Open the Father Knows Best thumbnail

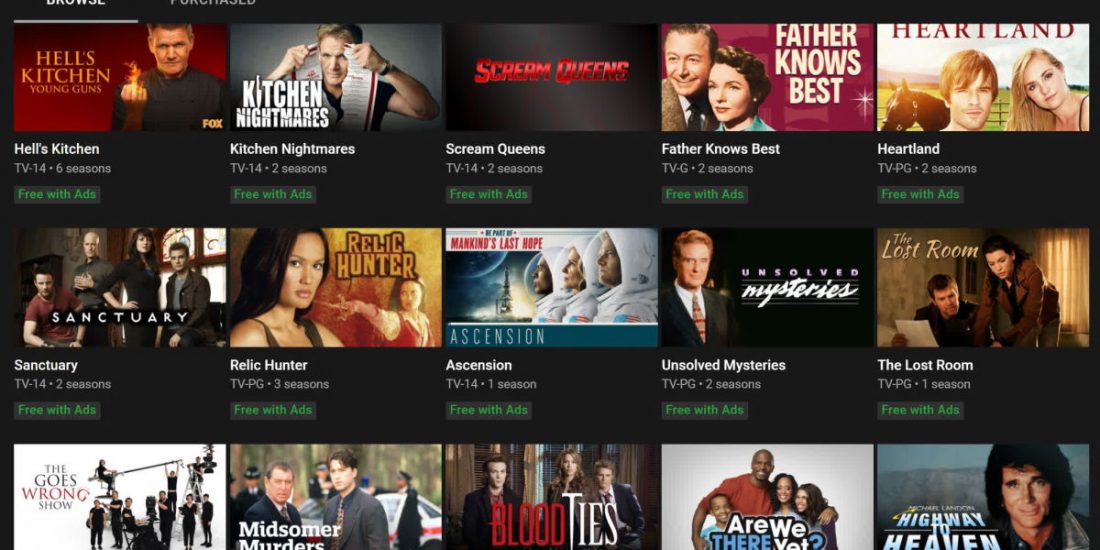pyautogui.click(x=767, y=77)
